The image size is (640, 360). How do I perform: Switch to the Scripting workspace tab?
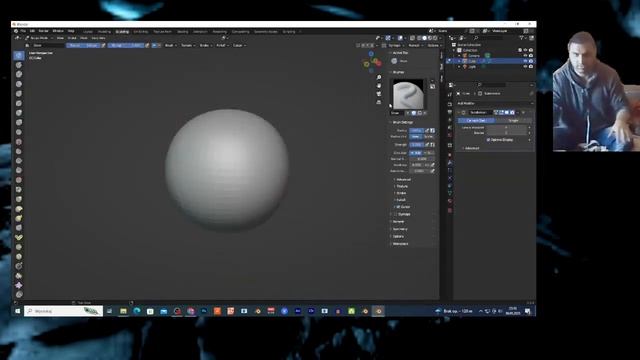coord(289,31)
